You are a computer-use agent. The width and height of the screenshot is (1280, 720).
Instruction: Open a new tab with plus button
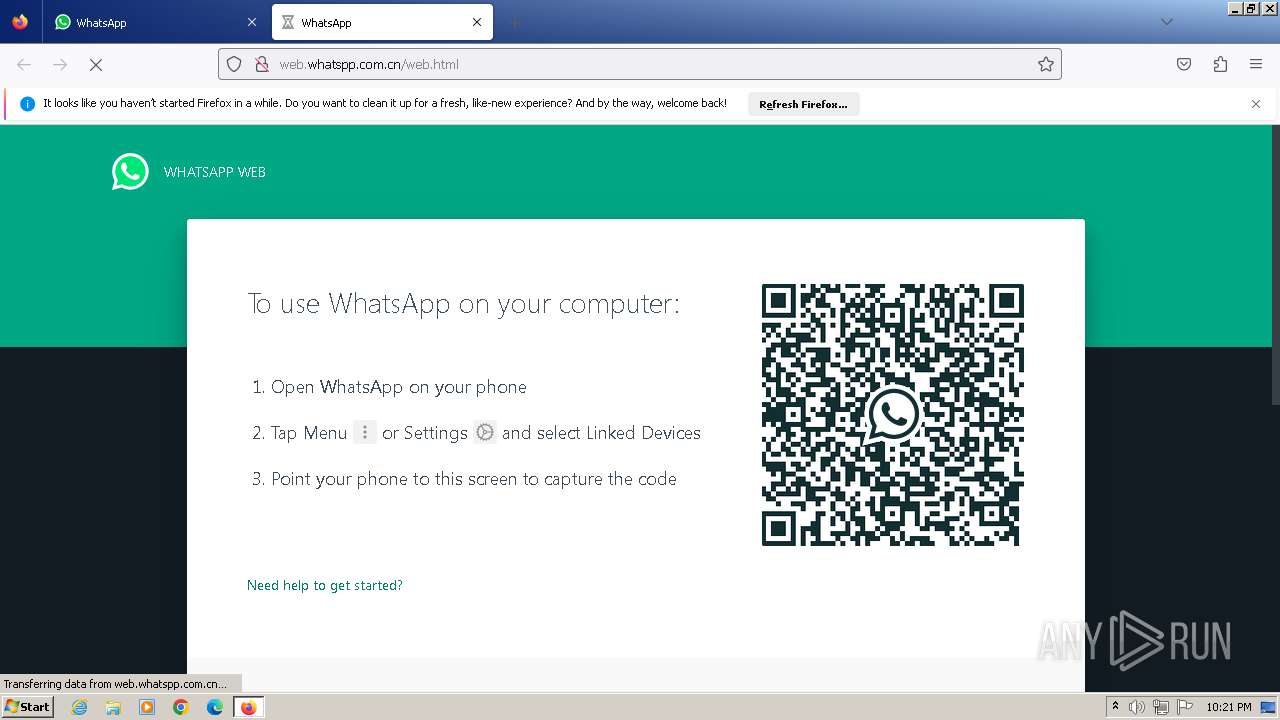point(514,22)
